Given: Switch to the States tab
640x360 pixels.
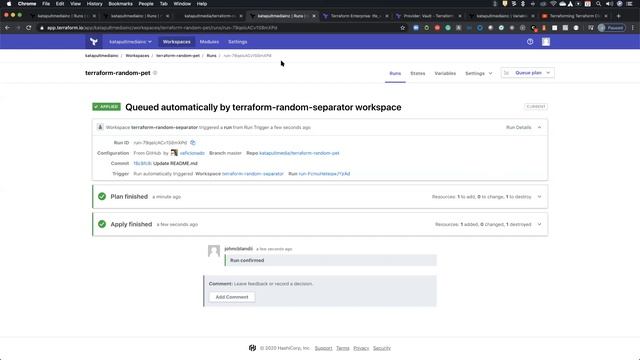Looking at the screenshot, I should (x=418, y=73).
